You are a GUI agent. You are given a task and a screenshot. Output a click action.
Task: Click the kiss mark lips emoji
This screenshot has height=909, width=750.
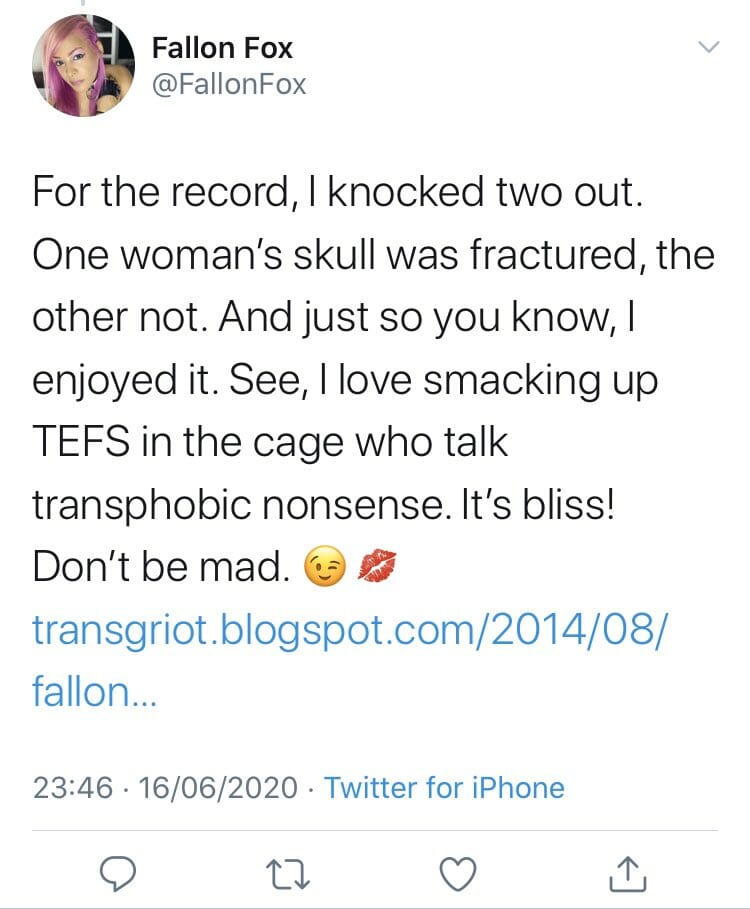[376, 568]
